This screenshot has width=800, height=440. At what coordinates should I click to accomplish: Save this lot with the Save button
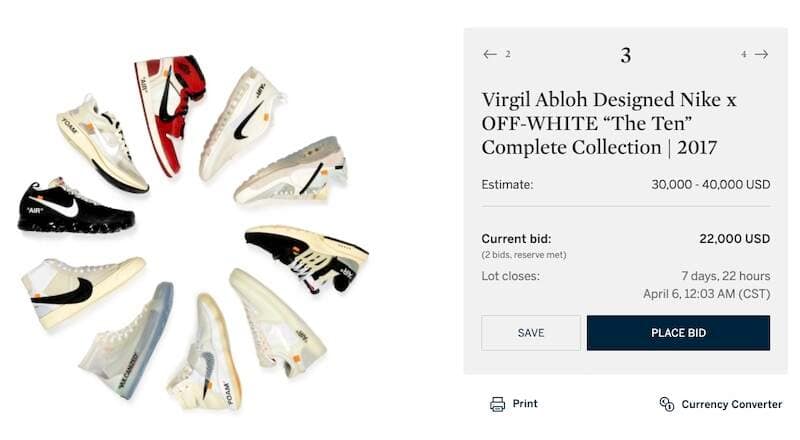click(531, 333)
